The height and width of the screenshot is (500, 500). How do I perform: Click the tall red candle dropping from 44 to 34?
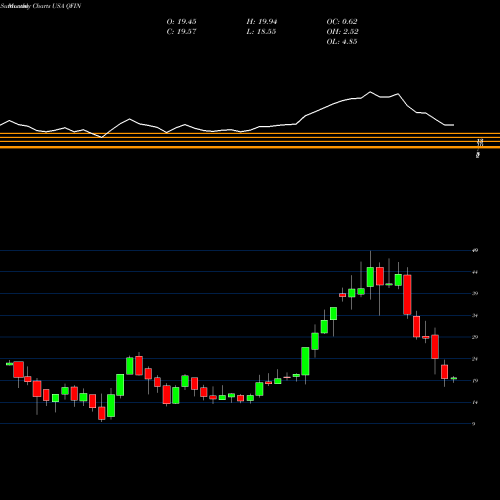[x=407, y=295]
